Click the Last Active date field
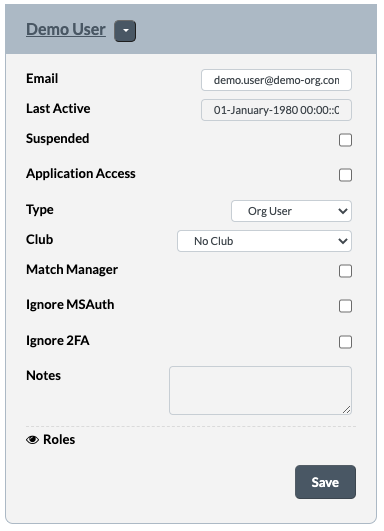Image resolution: width=384 pixels, height=531 pixels. [x=276, y=110]
